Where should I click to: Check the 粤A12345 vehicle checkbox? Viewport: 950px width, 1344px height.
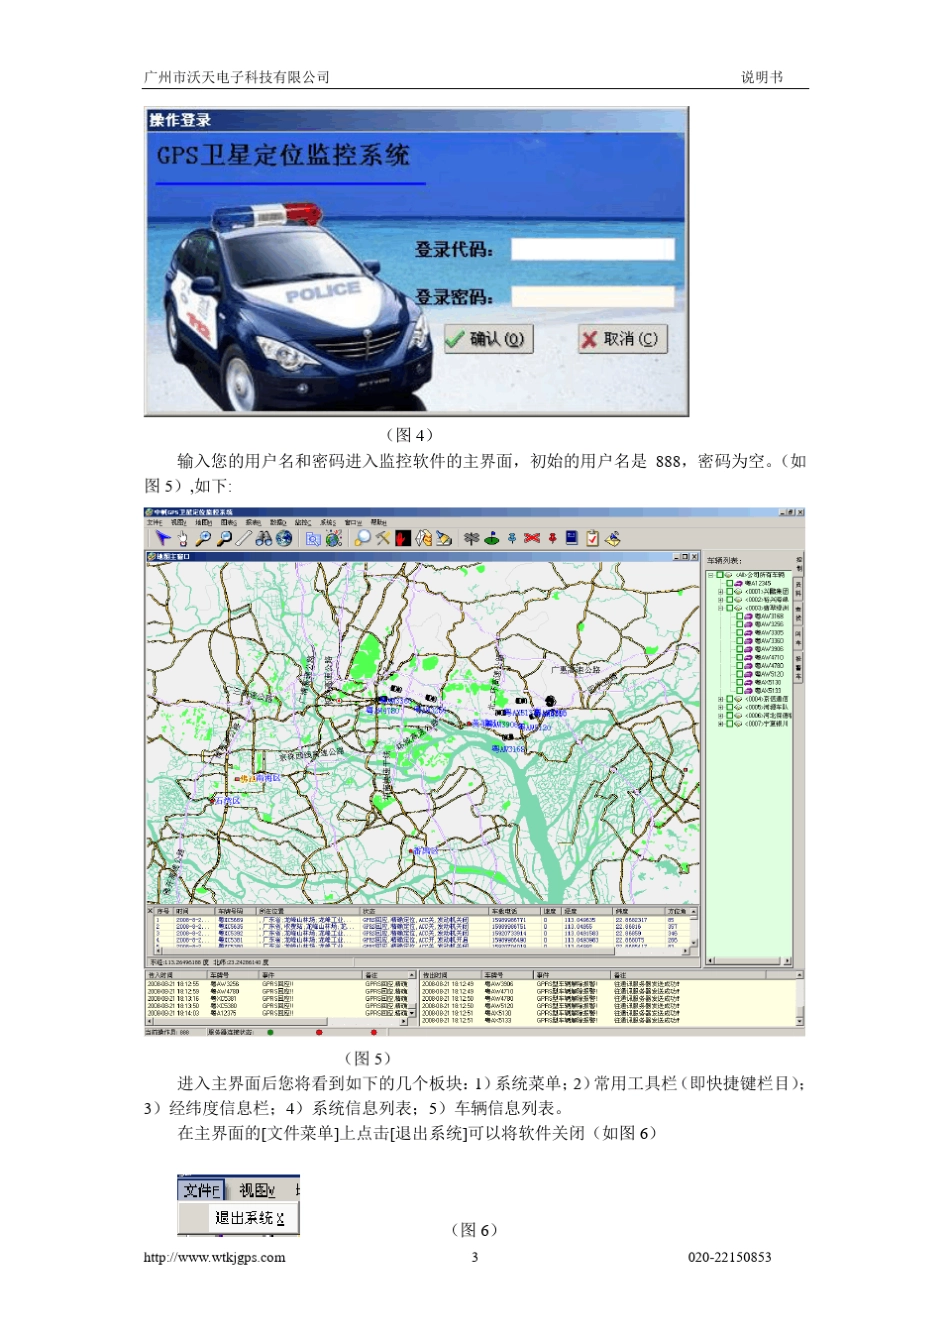tap(729, 584)
